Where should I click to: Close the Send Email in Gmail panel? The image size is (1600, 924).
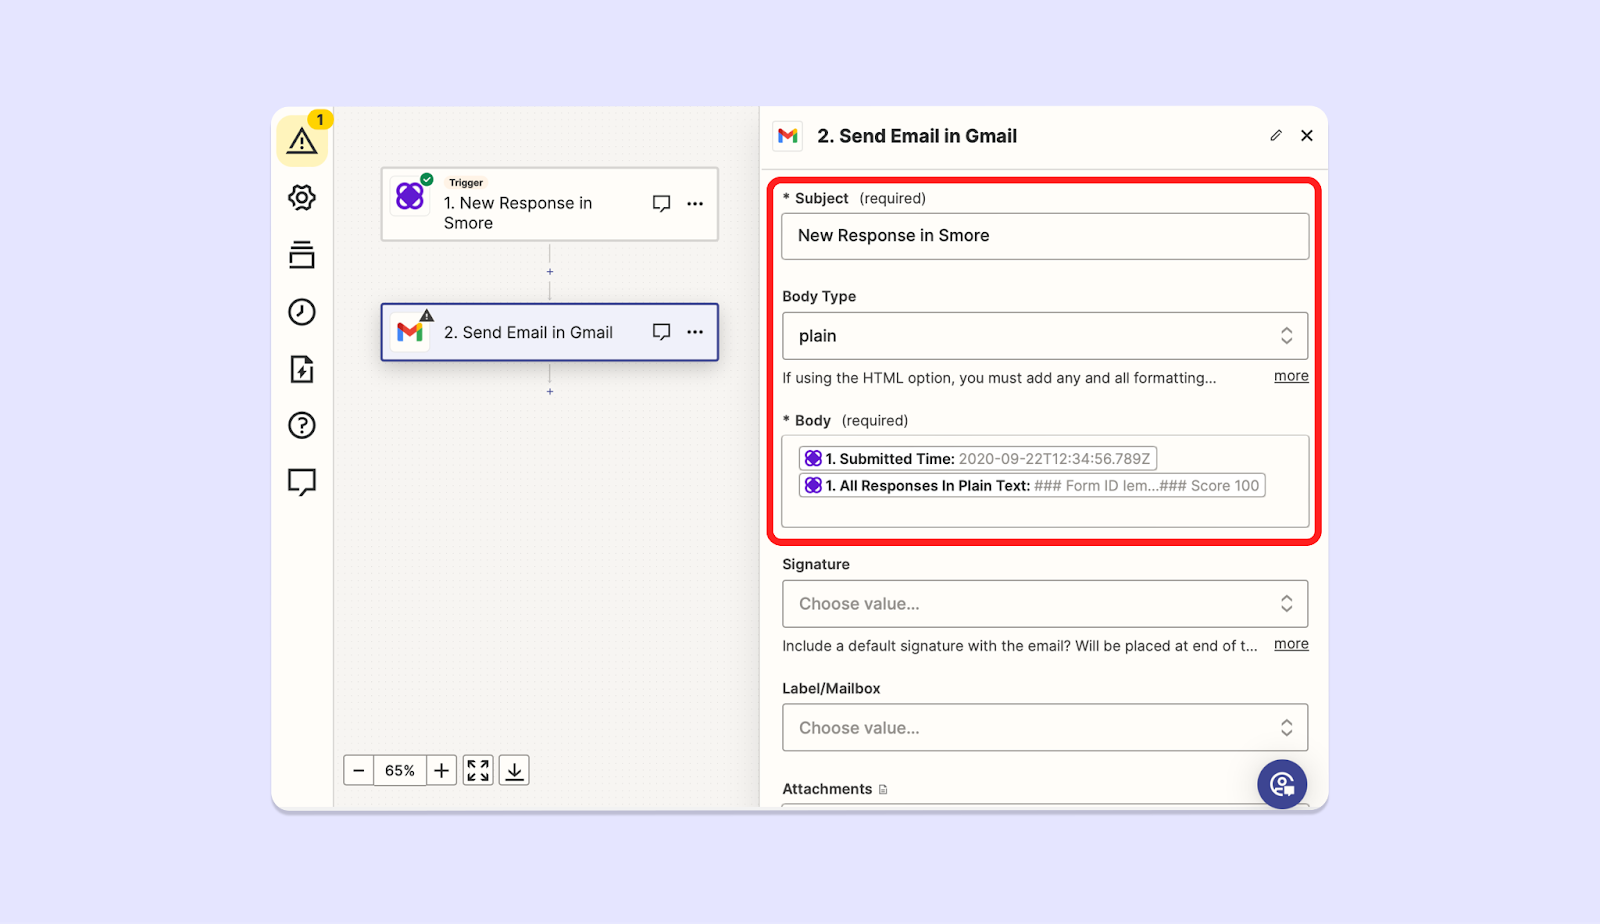coord(1307,136)
